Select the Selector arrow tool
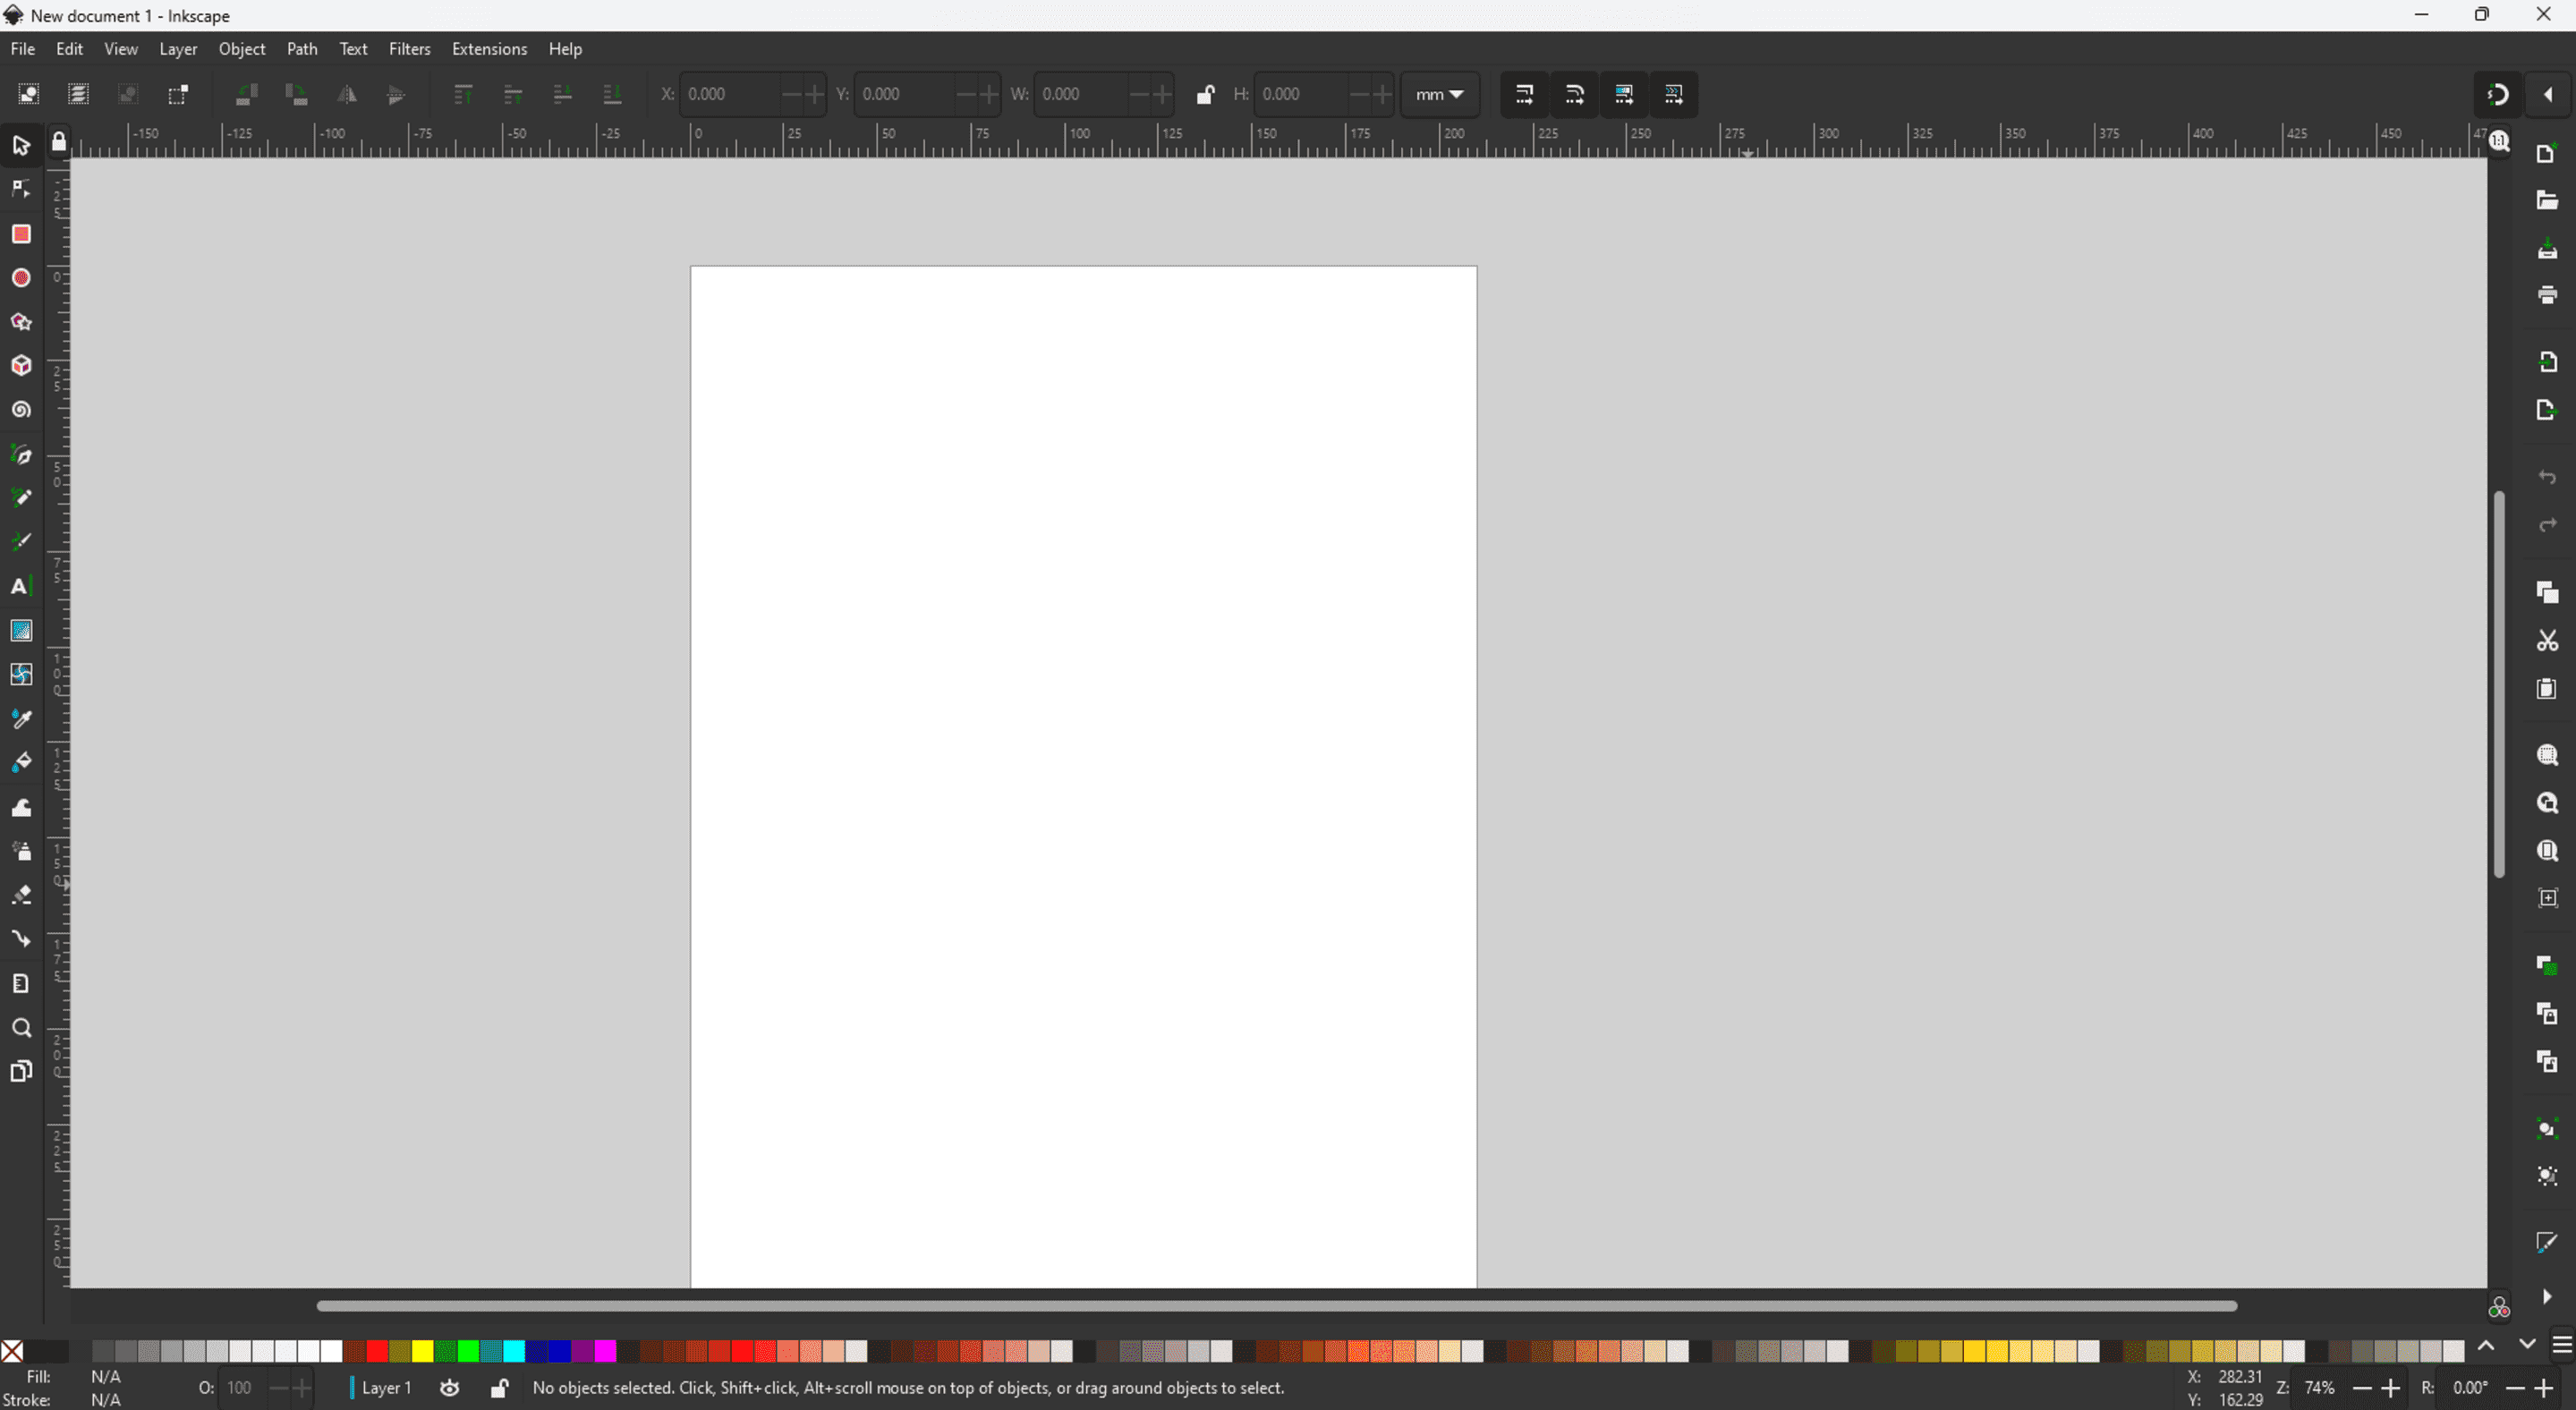 tap(21, 146)
